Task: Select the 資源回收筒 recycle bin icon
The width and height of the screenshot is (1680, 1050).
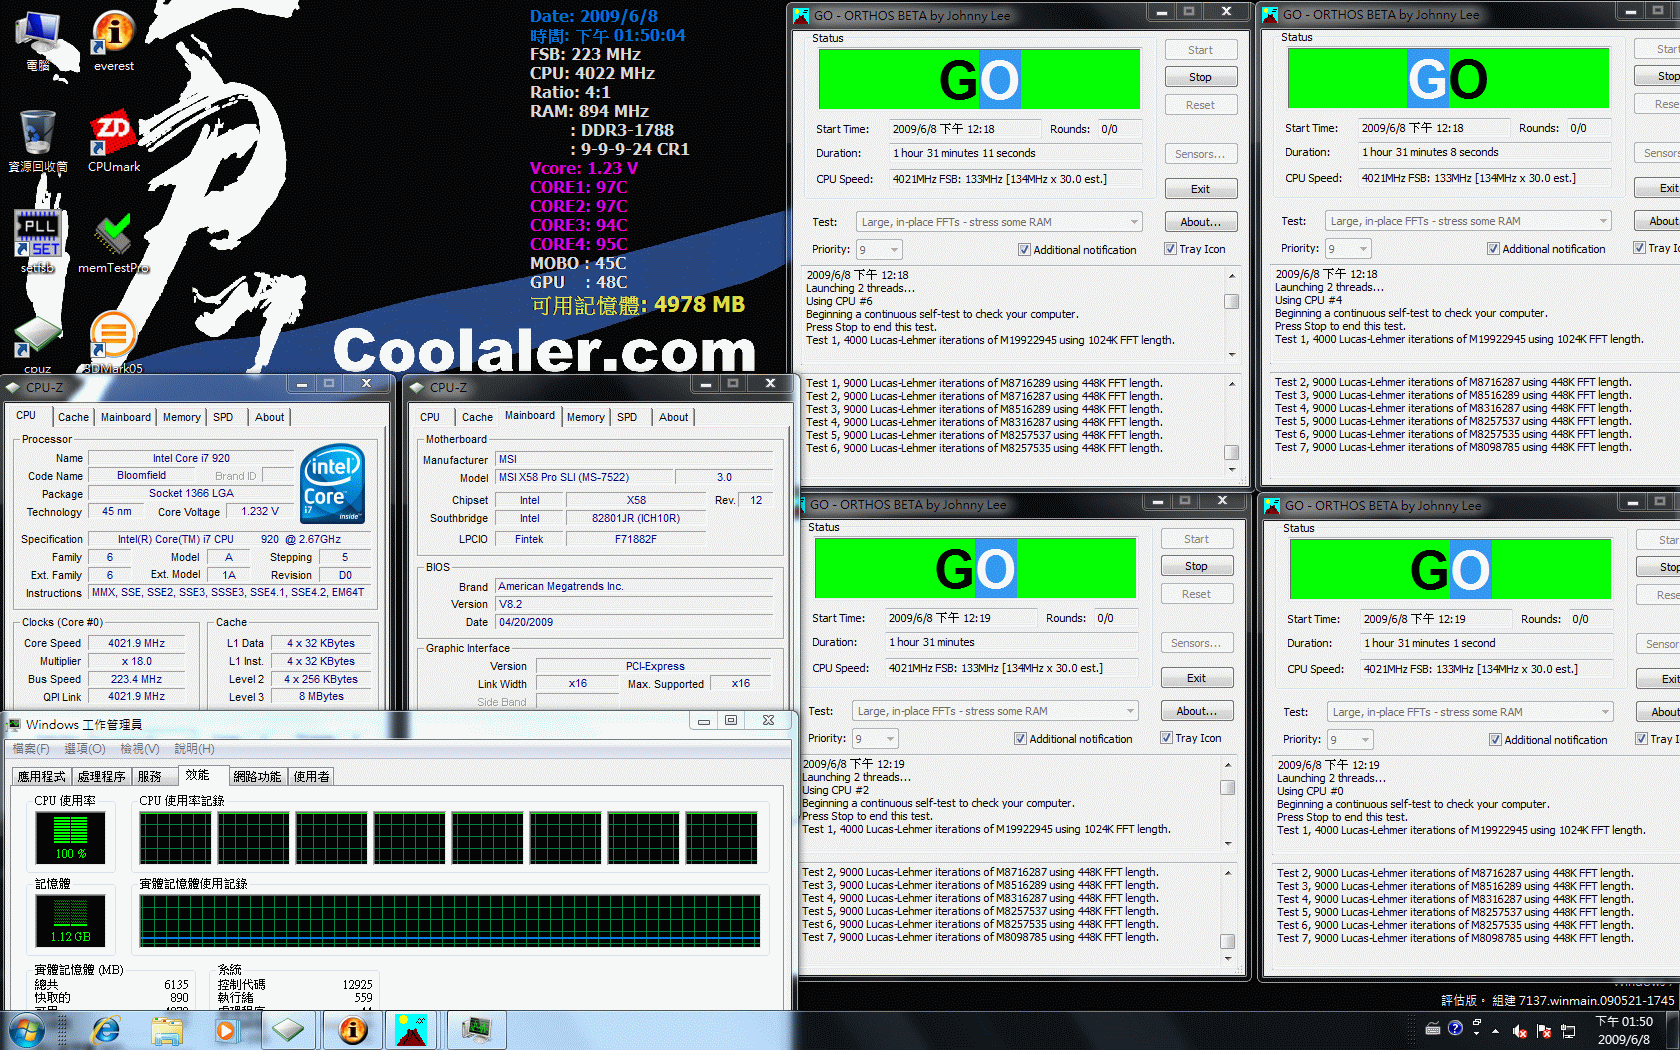Action: coord(38,141)
